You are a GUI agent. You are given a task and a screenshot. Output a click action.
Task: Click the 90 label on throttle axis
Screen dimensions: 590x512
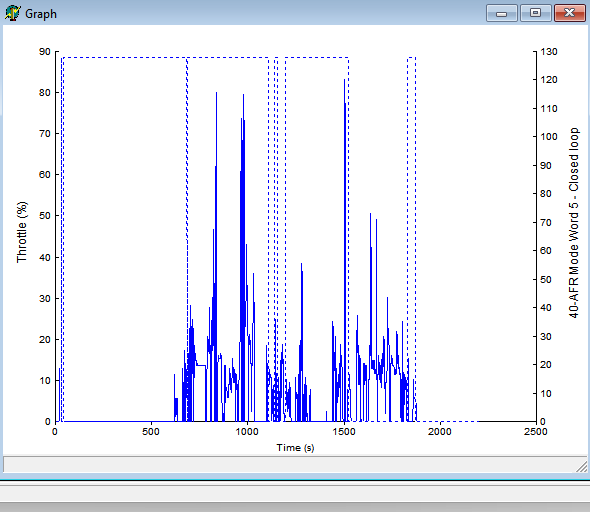(x=45, y=52)
